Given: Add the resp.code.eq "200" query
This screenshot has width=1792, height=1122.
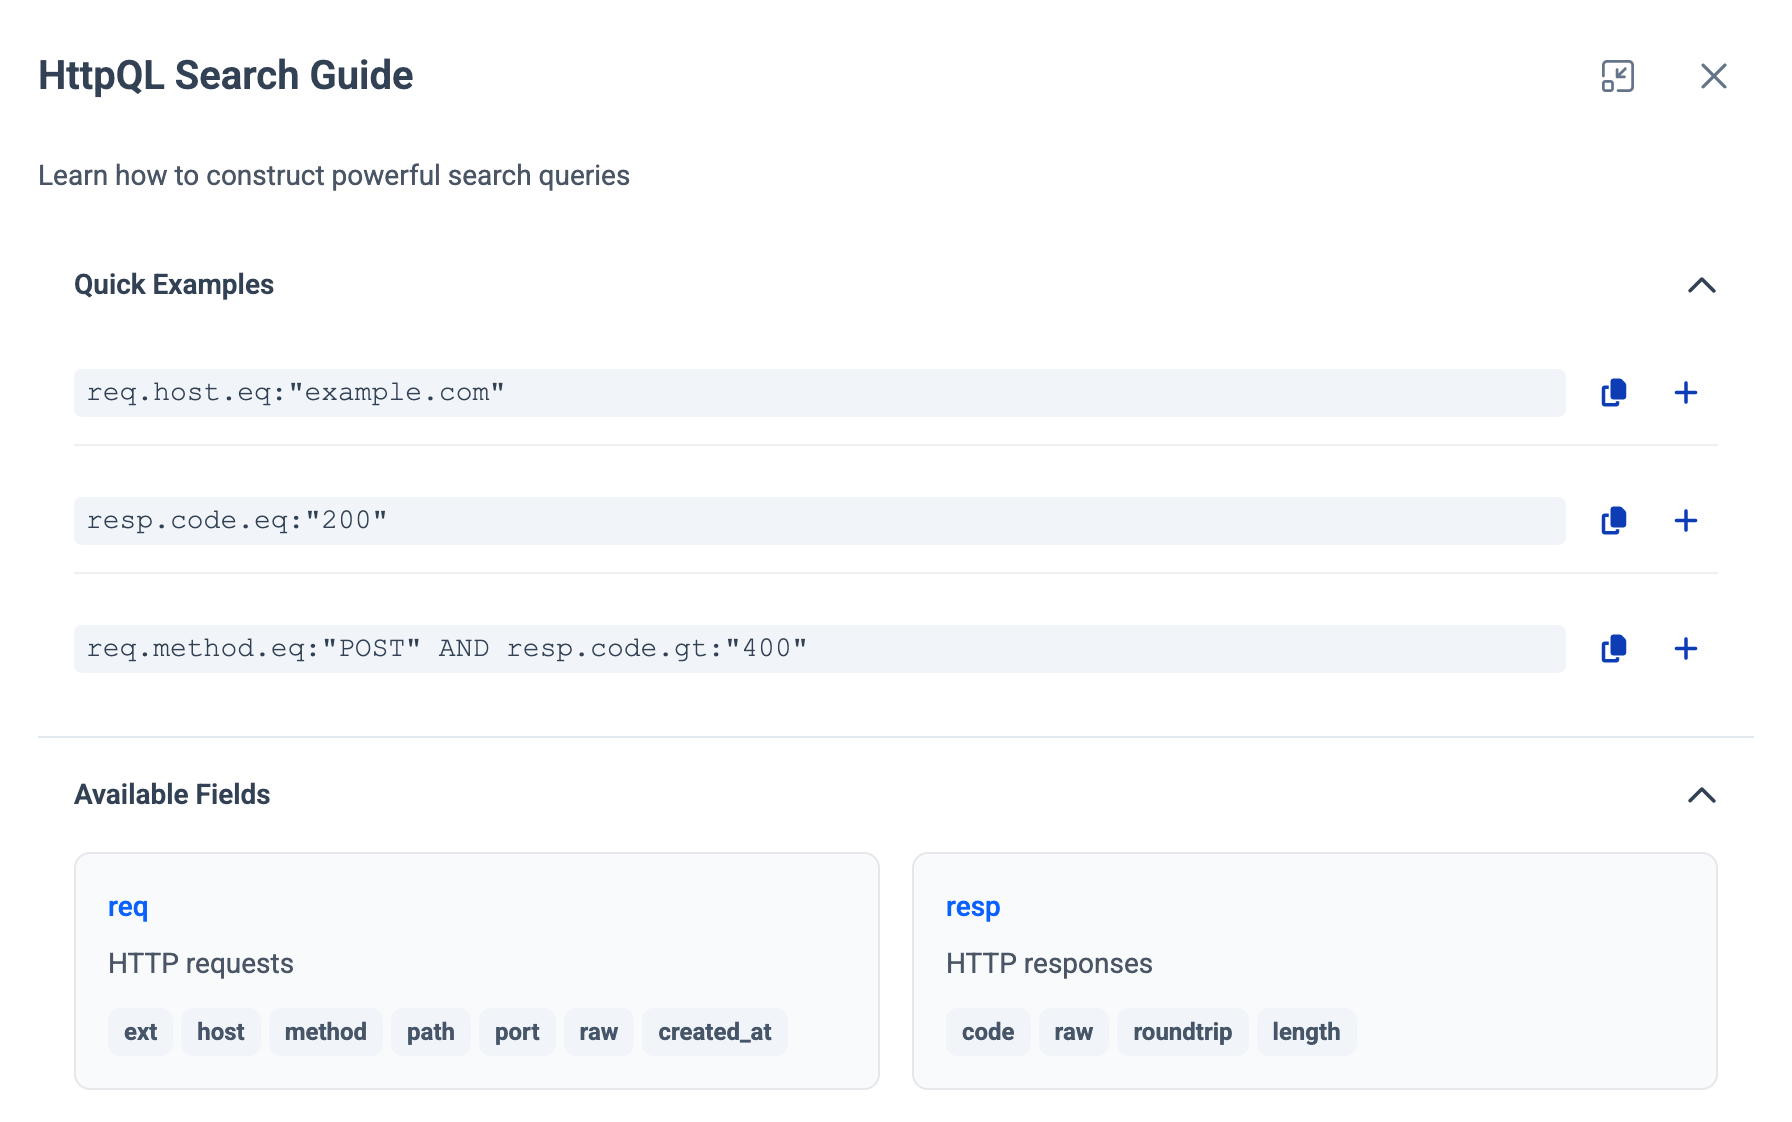Looking at the screenshot, I should click(1685, 521).
